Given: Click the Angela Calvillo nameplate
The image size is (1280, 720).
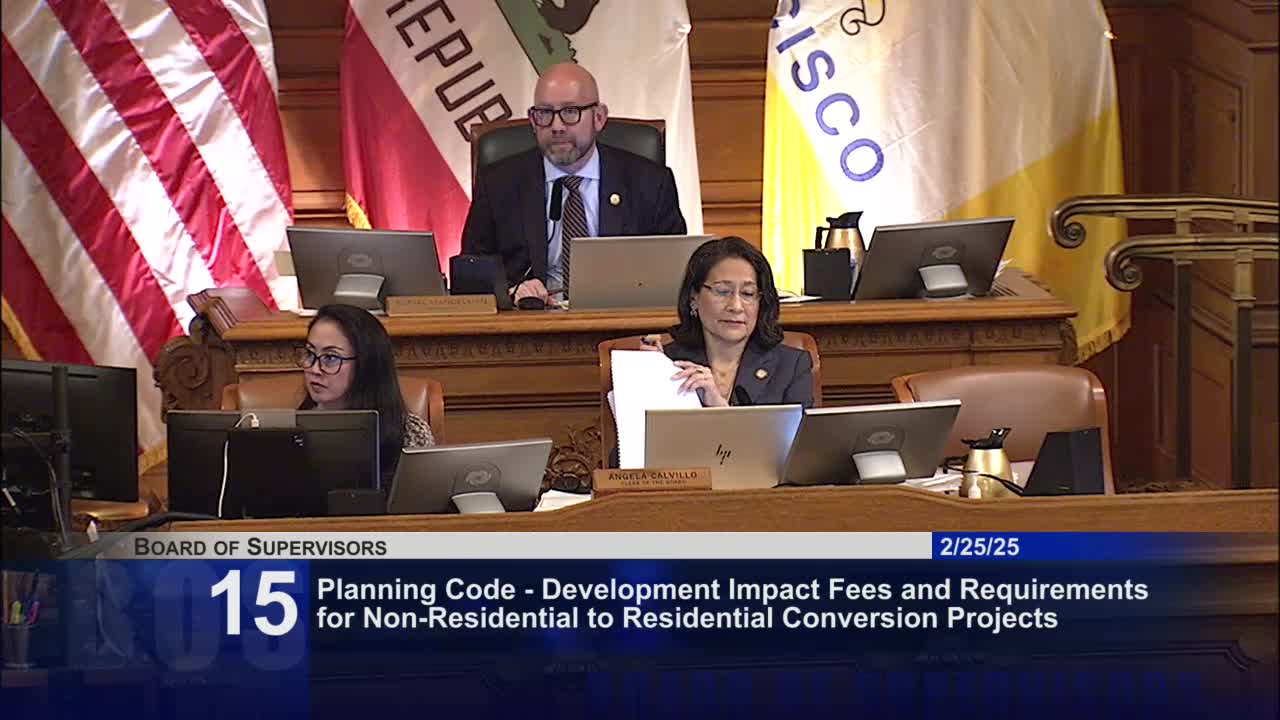Looking at the screenshot, I should click(x=651, y=479).
